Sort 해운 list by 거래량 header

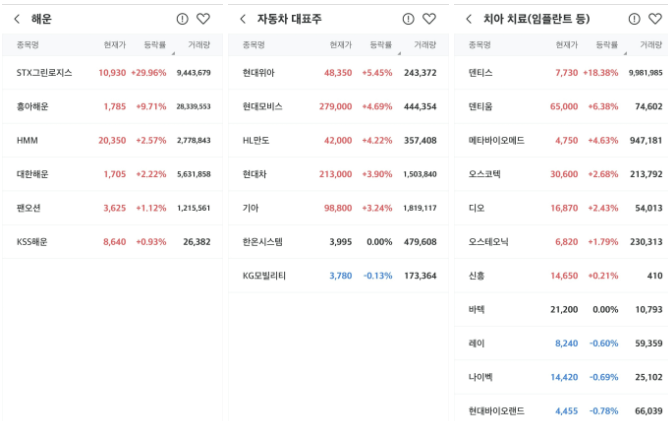(x=199, y=45)
